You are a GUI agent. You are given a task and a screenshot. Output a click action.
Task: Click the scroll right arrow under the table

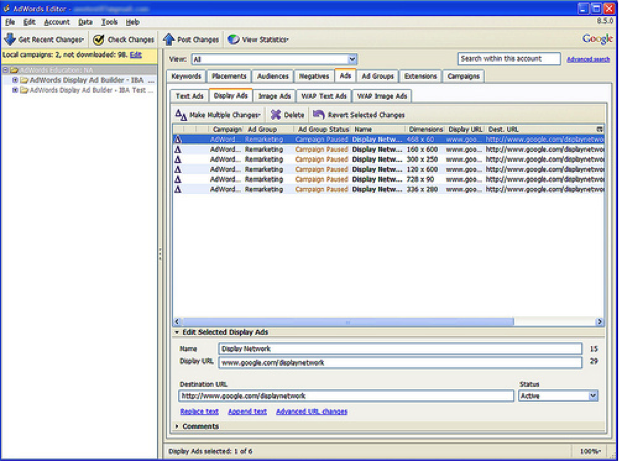pyautogui.click(x=600, y=322)
